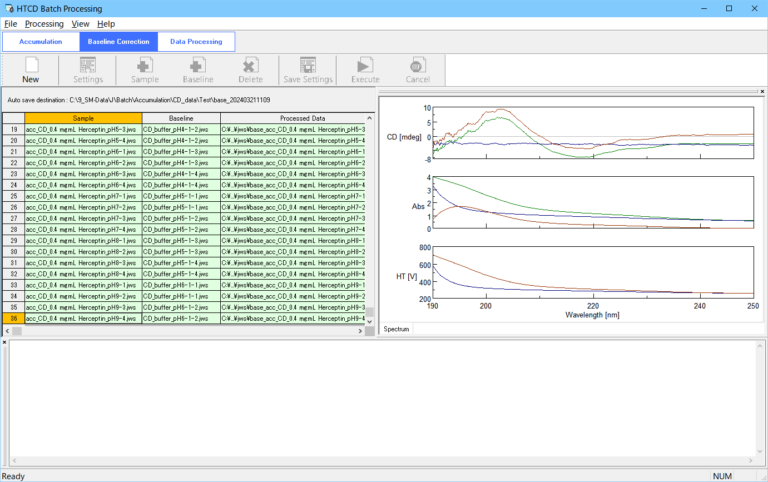
Task: Open the Processing menu
Action: point(44,24)
